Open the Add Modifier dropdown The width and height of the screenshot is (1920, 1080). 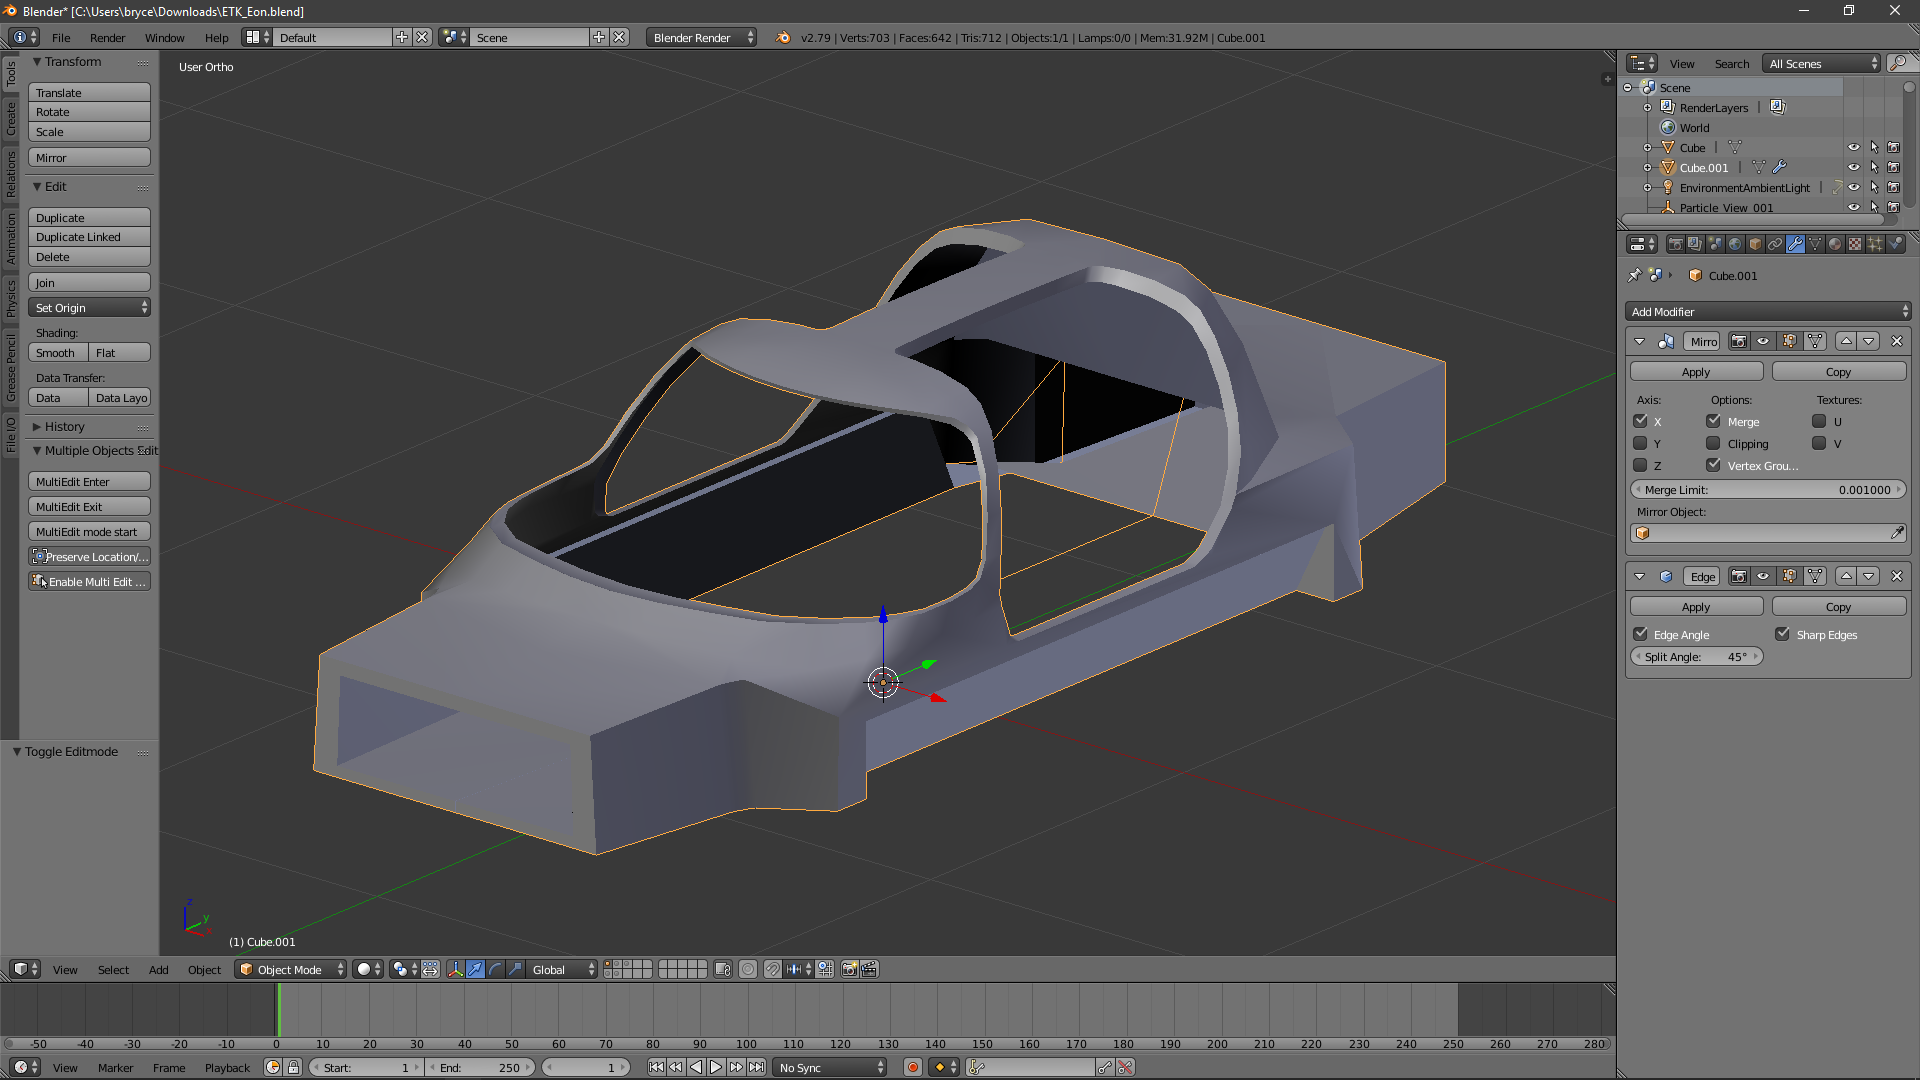click(x=1768, y=311)
